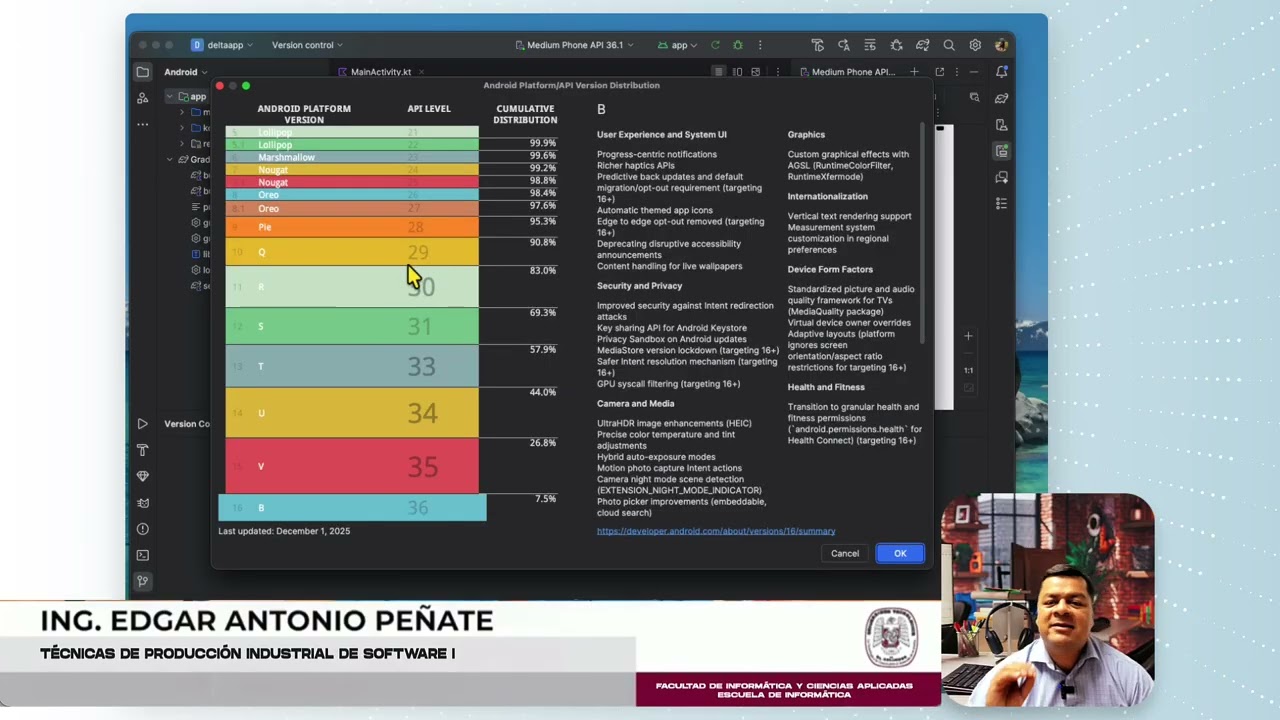
Task: Open the Logcat cat icon
Action: [x=143, y=503]
